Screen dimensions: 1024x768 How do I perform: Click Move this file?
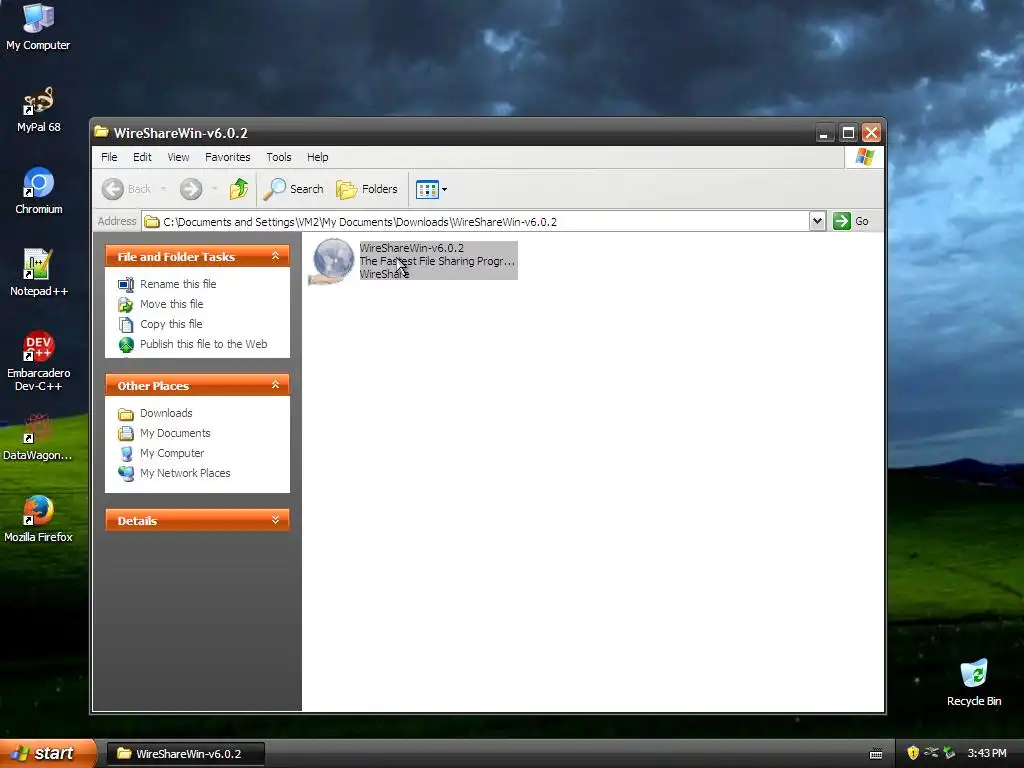(x=161, y=304)
